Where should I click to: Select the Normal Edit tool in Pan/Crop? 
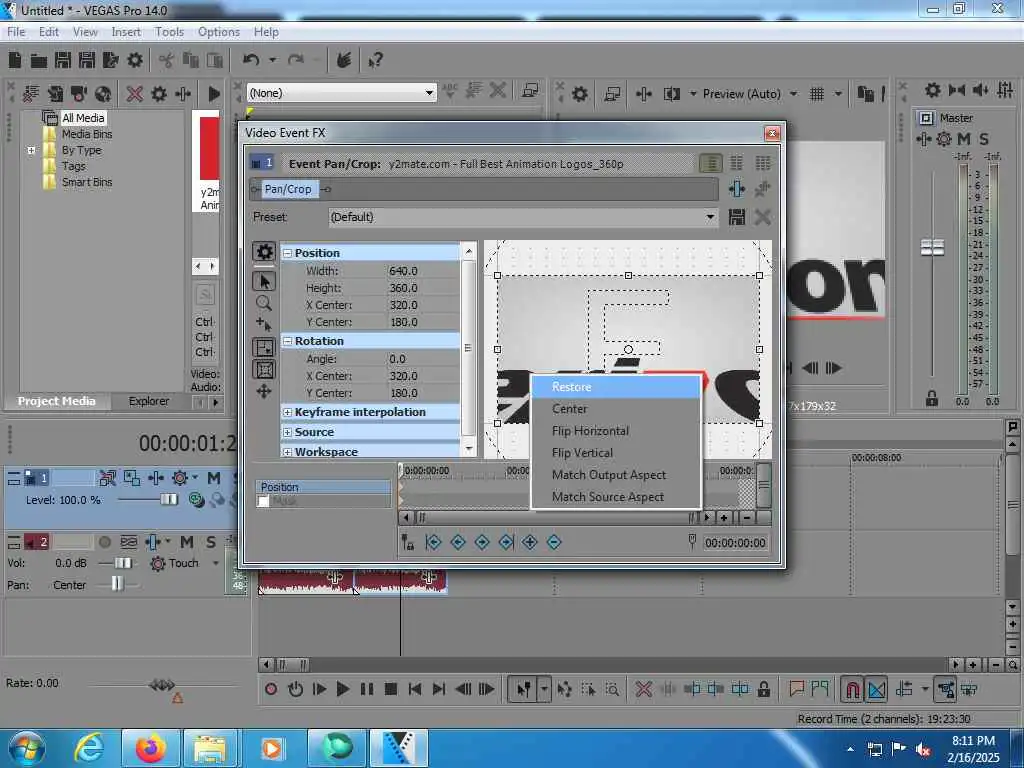coord(264,281)
